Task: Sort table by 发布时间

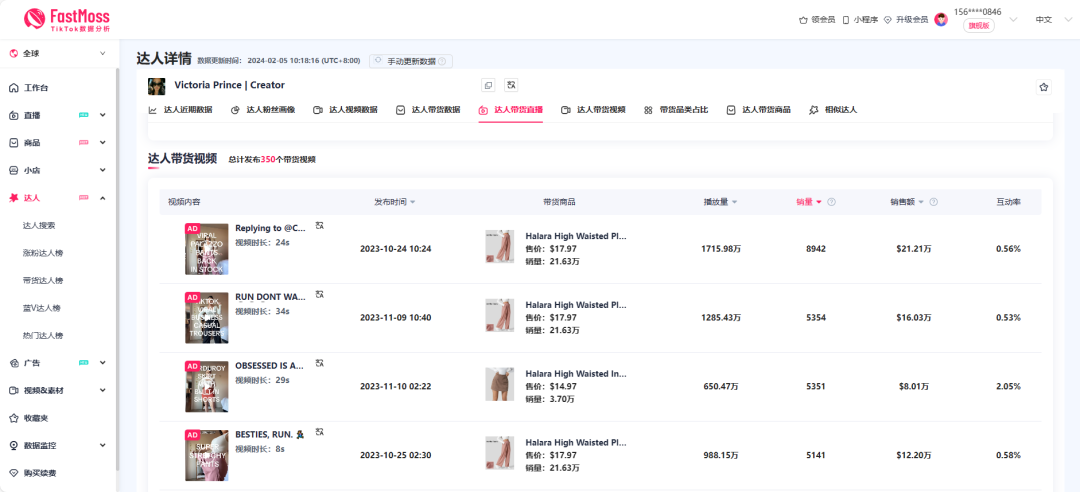Action: [394, 202]
